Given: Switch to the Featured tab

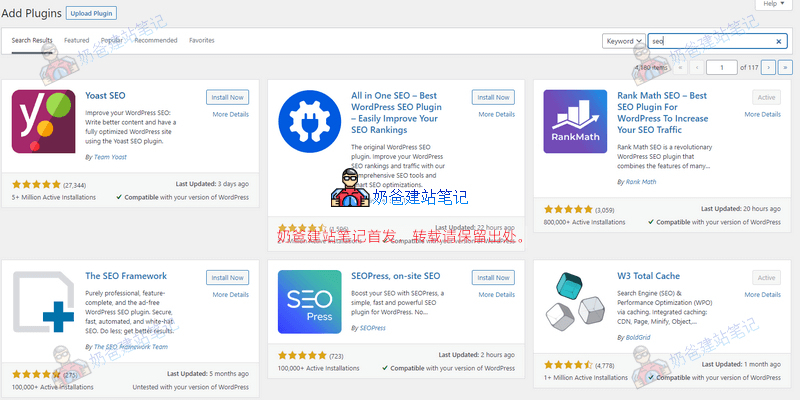Looking at the screenshot, I should [77, 40].
